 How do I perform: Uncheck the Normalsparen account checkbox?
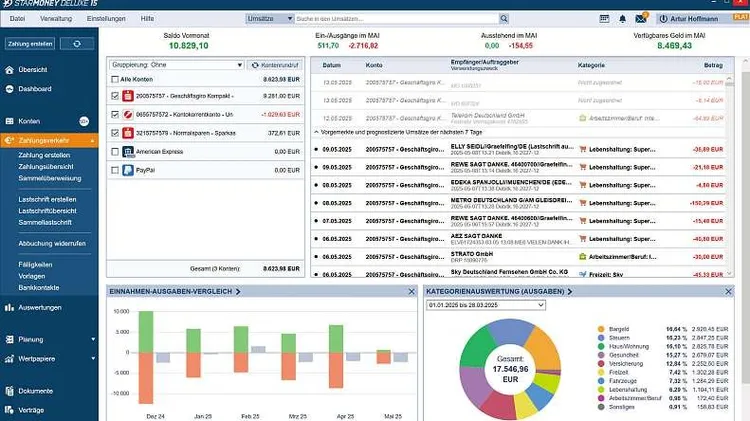tap(115, 133)
